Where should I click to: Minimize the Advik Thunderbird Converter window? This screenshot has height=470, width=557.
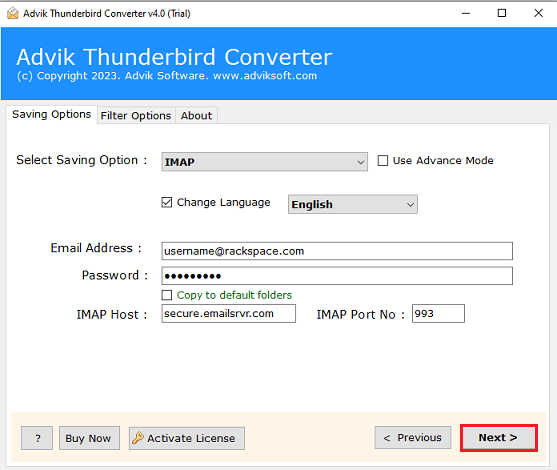click(x=466, y=13)
